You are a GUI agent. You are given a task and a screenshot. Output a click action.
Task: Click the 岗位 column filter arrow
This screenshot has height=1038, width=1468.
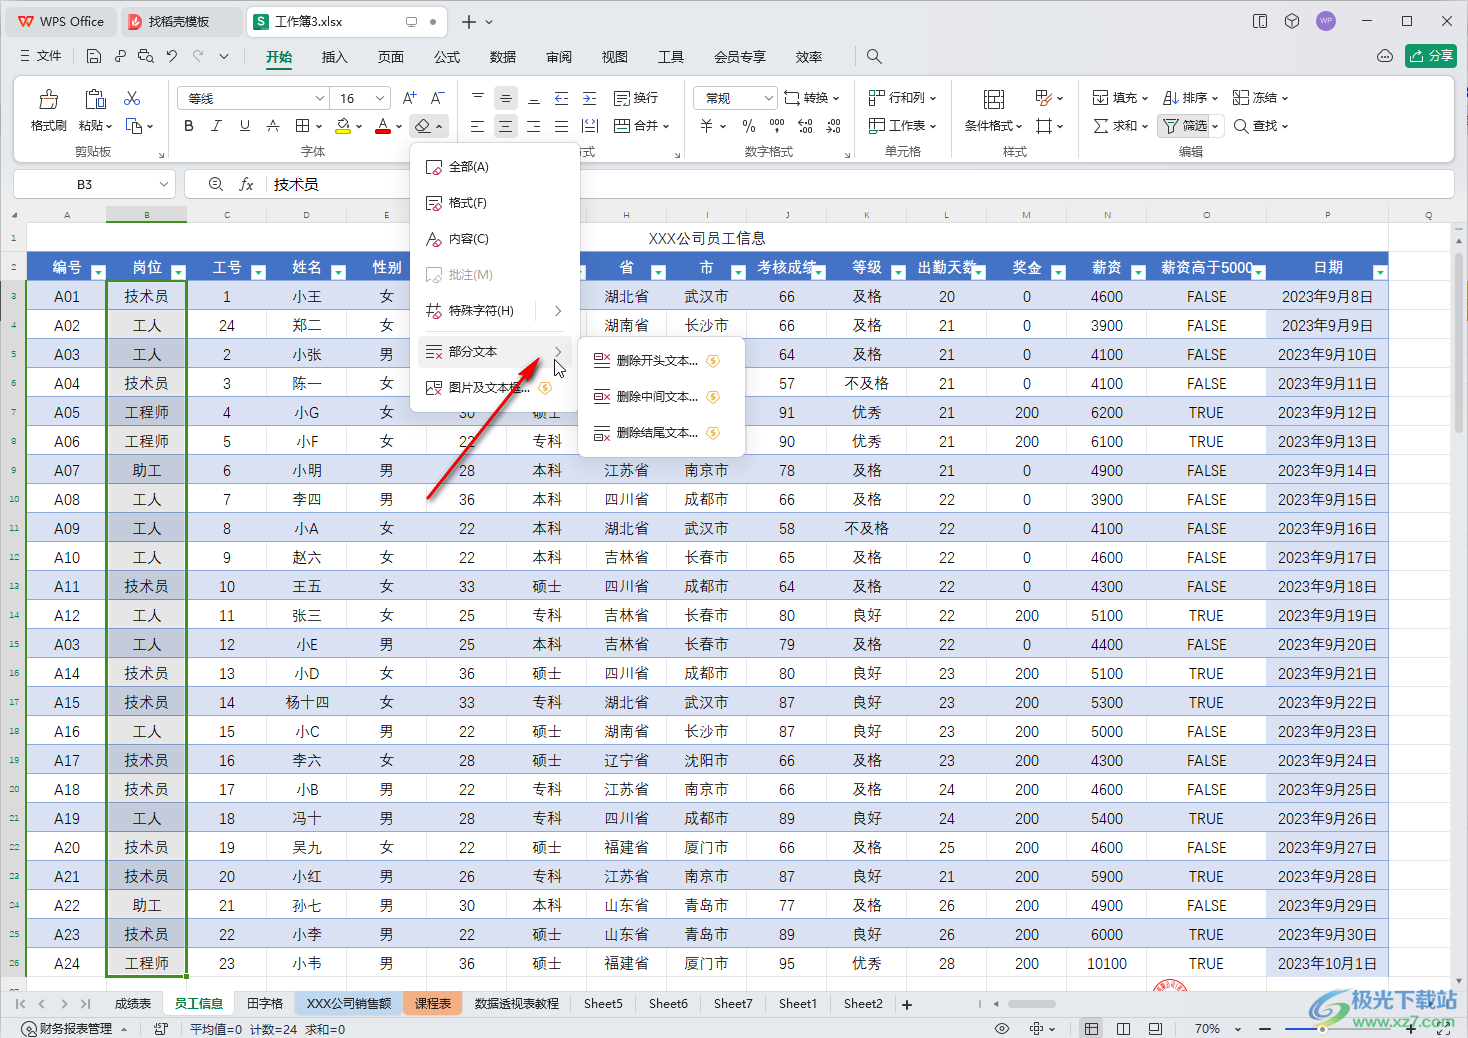pos(178,272)
